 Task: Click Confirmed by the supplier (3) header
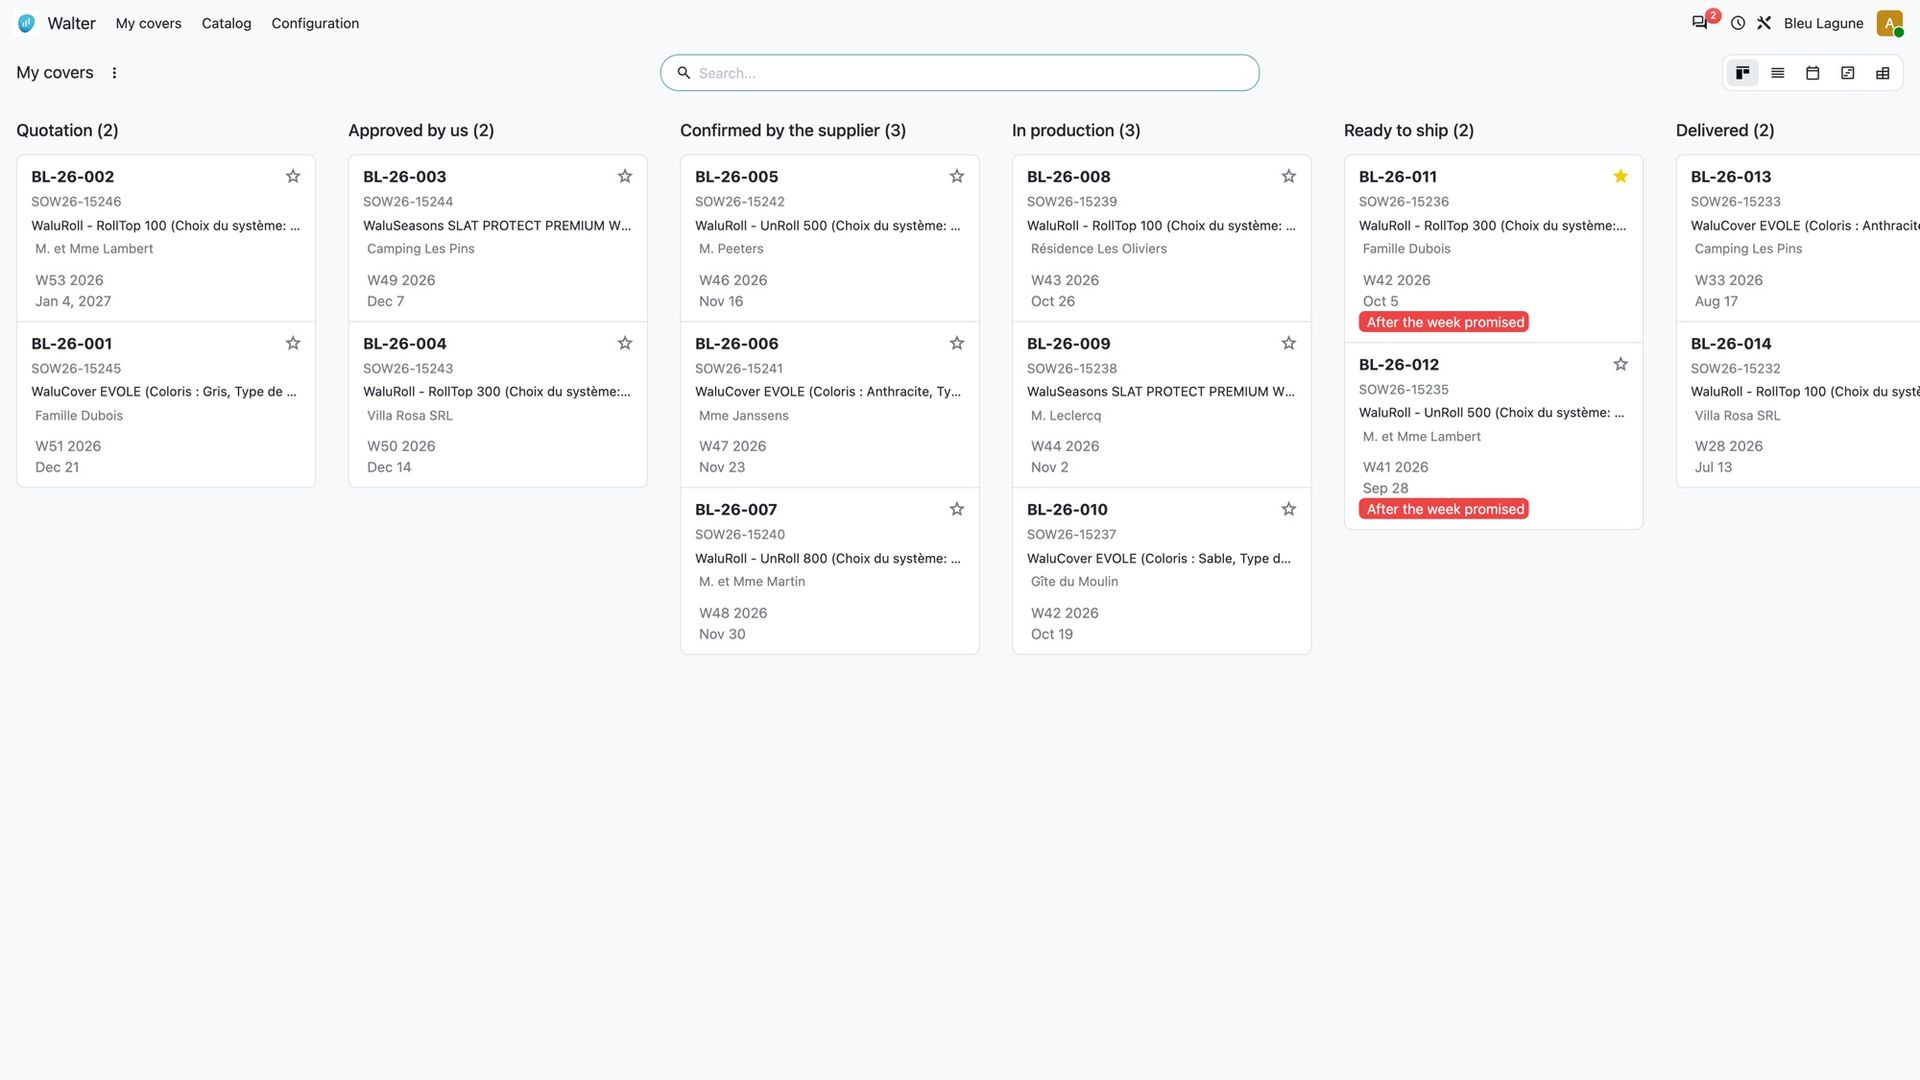[793, 130]
